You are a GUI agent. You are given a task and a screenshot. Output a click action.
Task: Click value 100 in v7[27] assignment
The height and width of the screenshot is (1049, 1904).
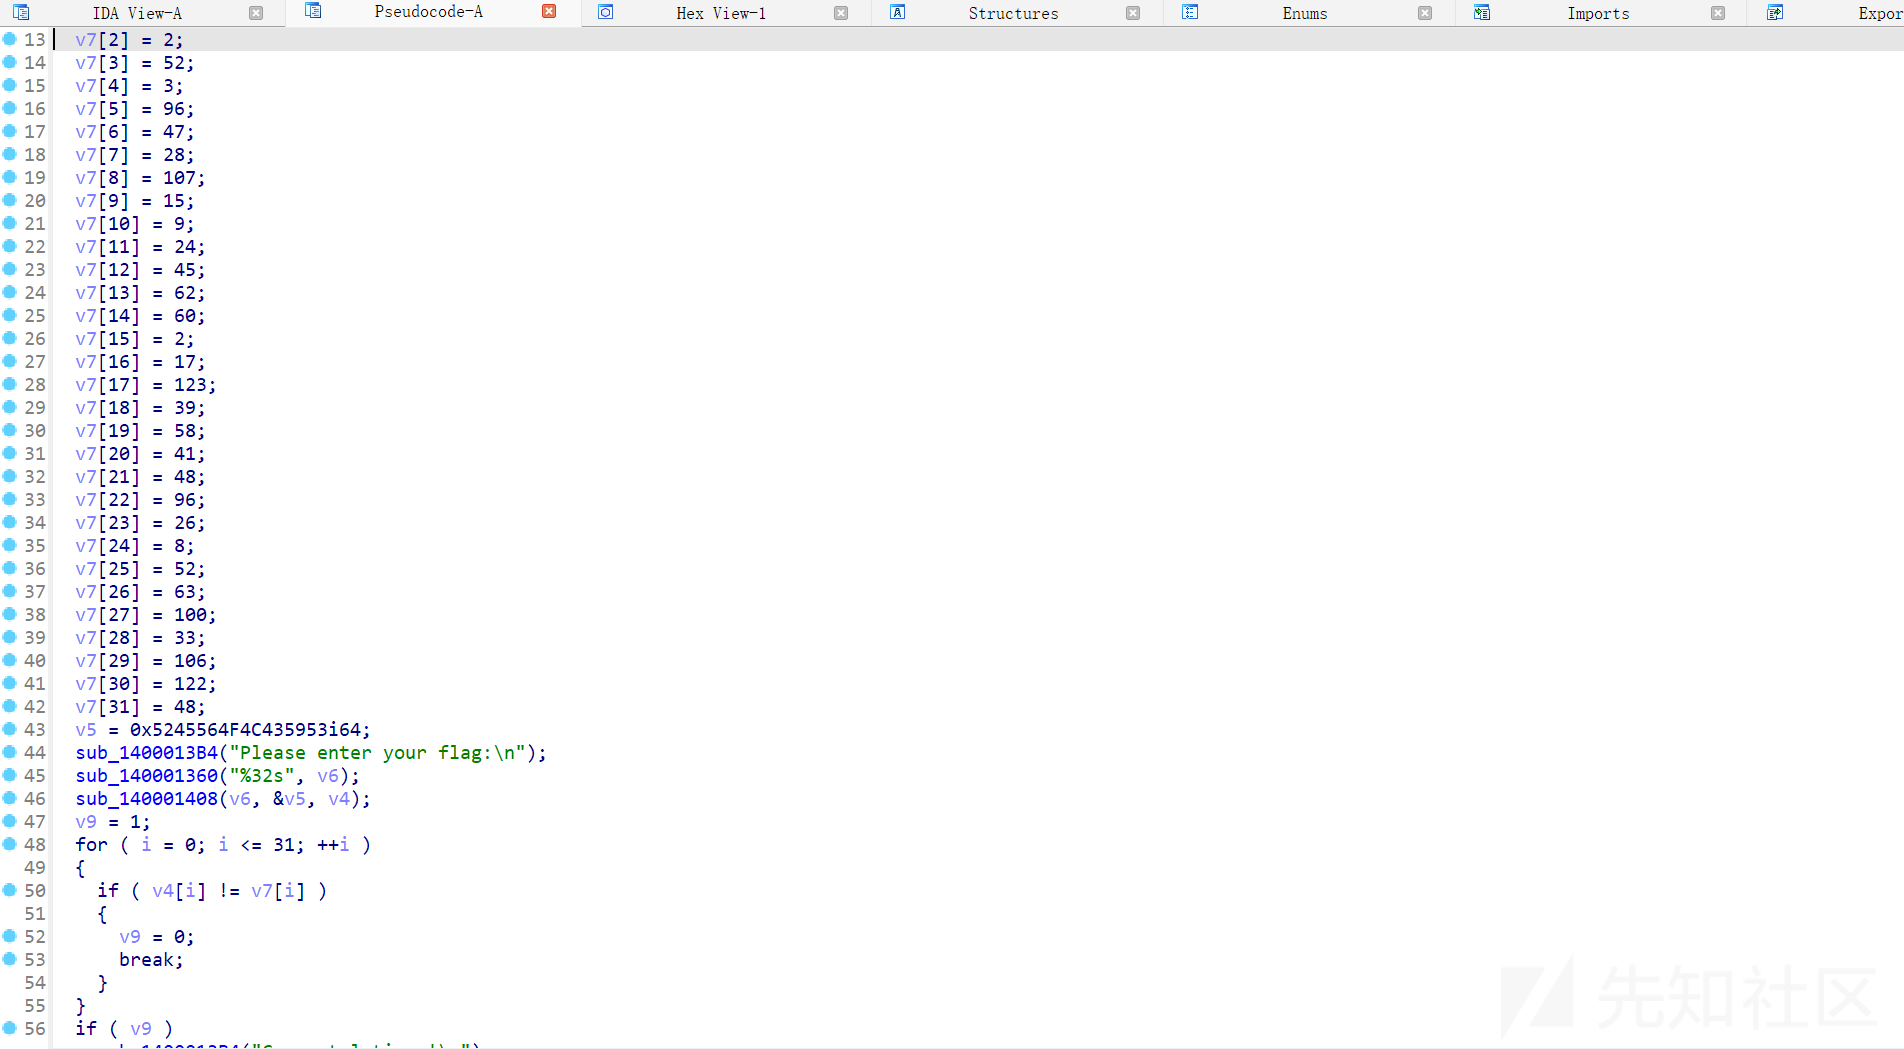pos(190,615)
